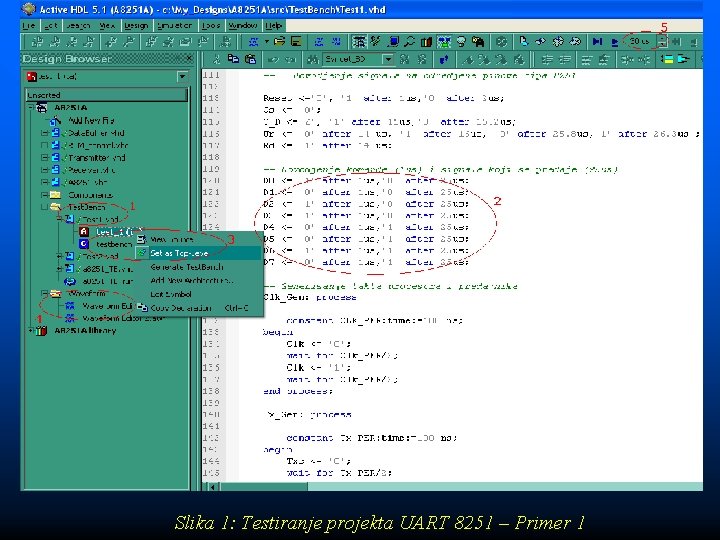This screenshot has height=540, width=720.
Task: Click the simulation time spinner next to 30 us
Action: pos(661,42)
